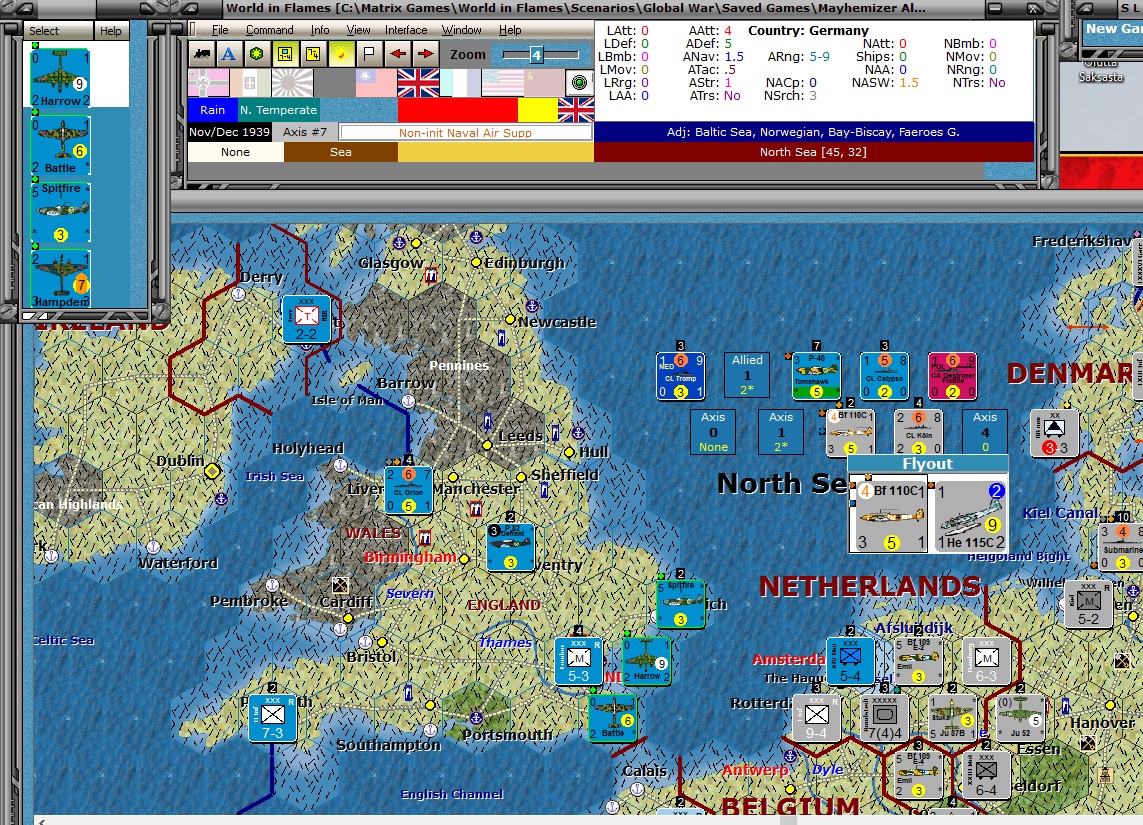Toggle the yellow unit counter 7-4 toolbar button
The height and width of the screenshot is (825, 1143).
click(285, 54)
